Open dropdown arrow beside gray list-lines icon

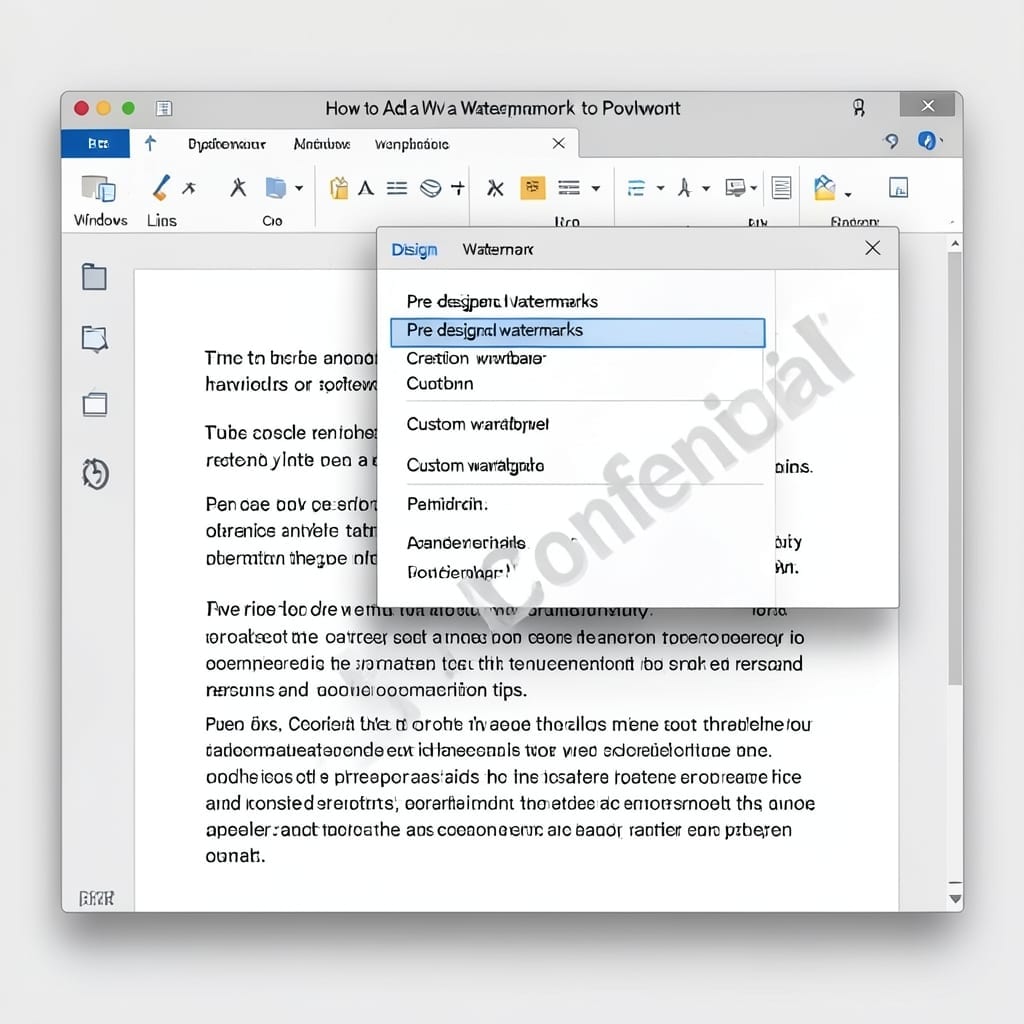coord(596,188)
